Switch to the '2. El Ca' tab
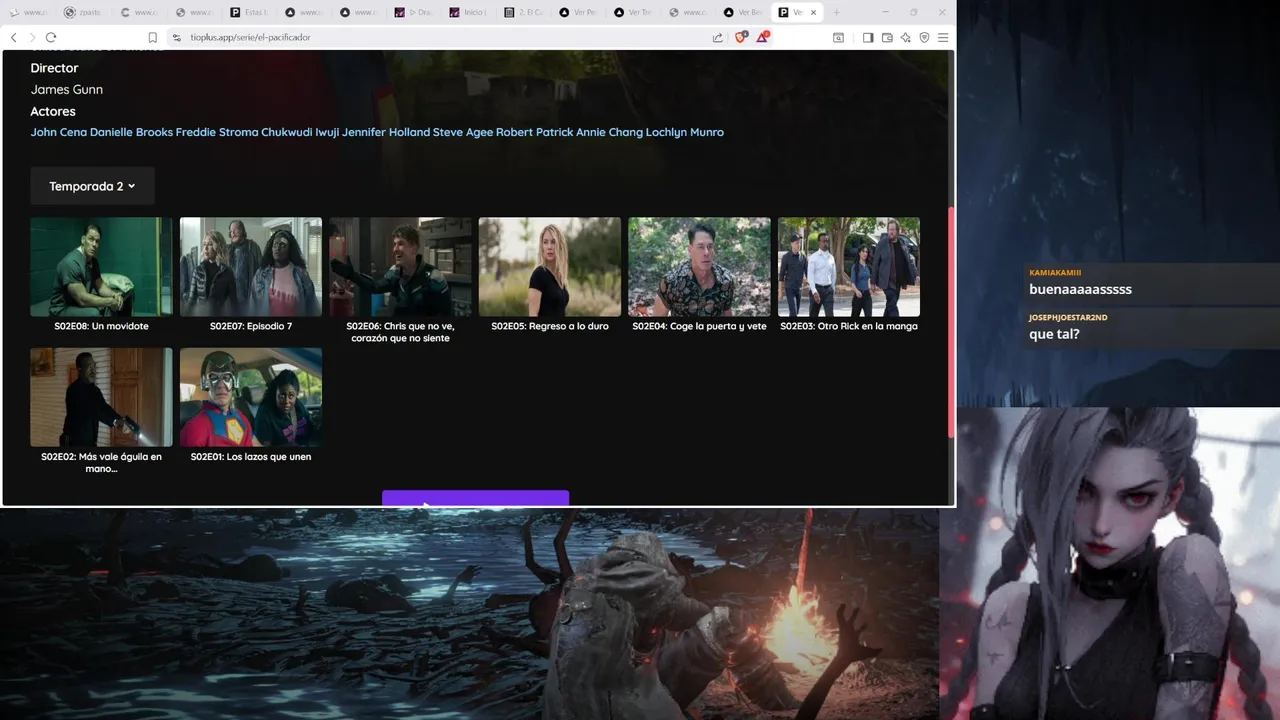Screen dimensions: 1280x720 coord(524,12)
